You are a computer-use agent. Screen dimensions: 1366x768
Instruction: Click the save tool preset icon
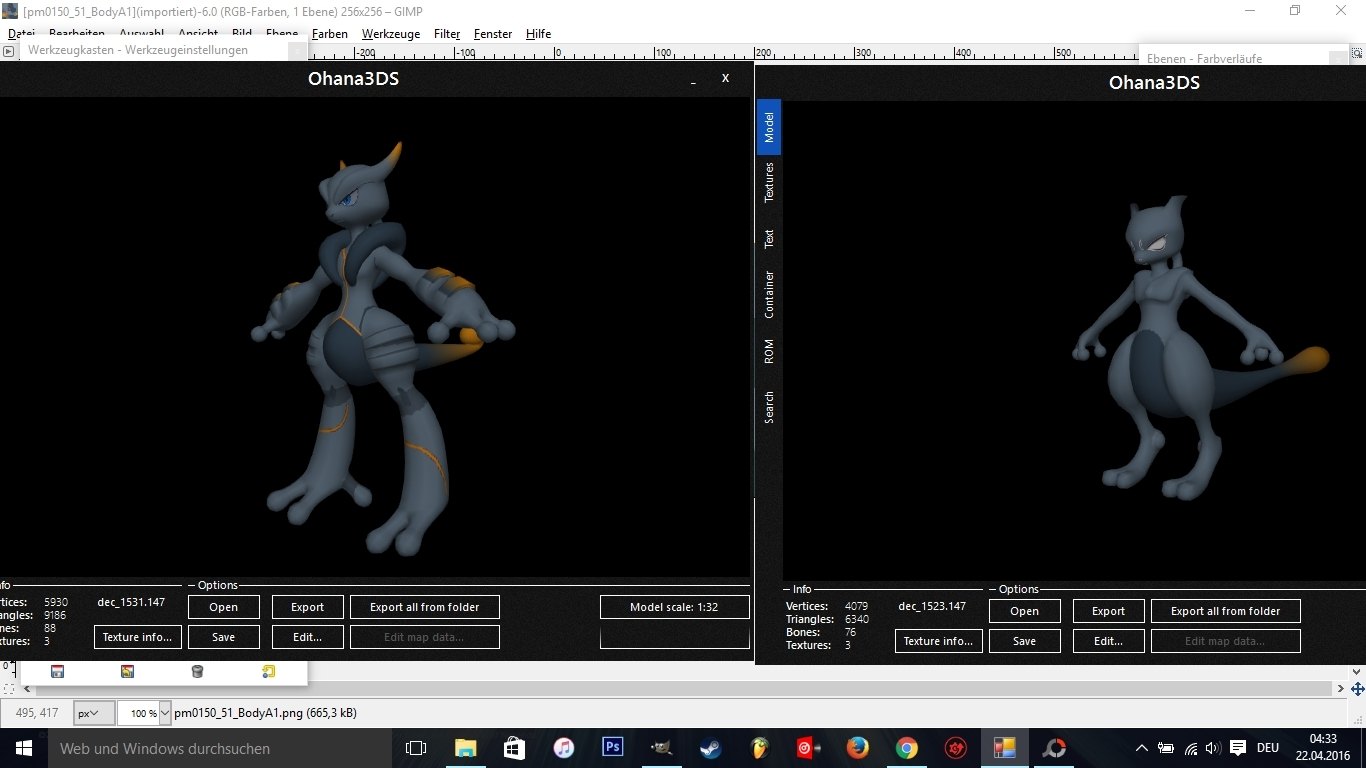(58, 672)
